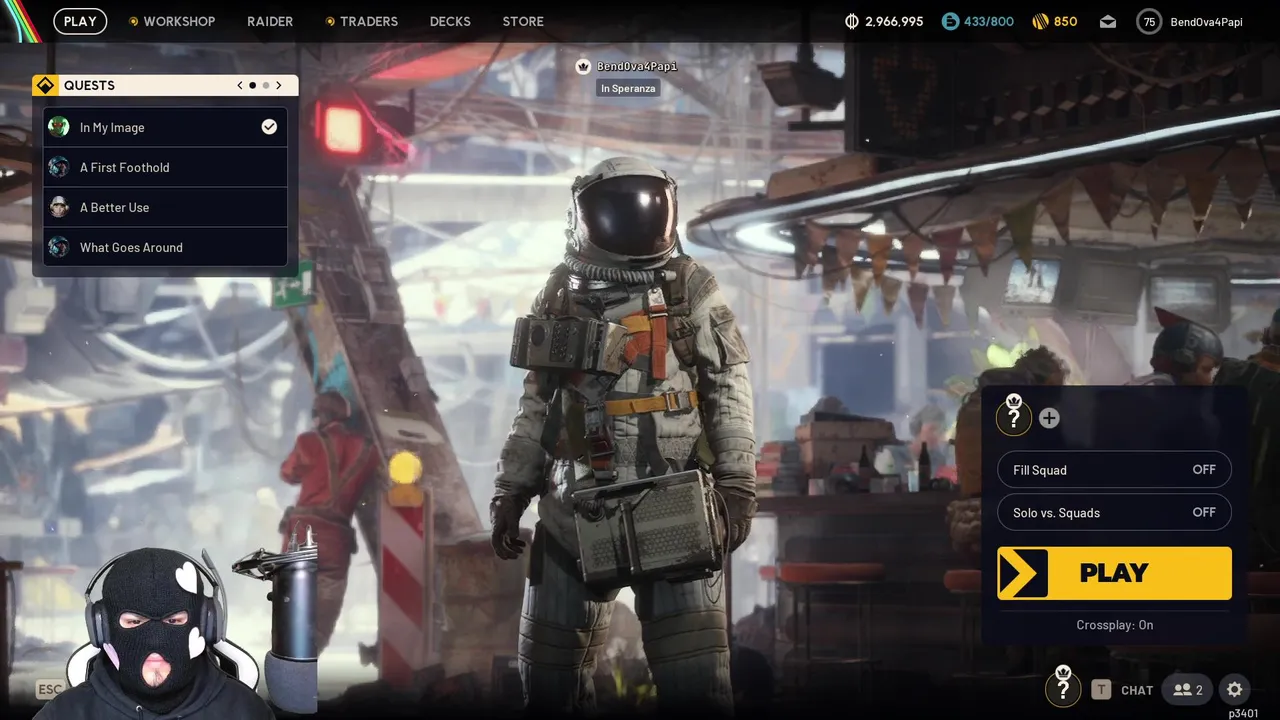Select the first quests page dot

(x=252, y=85)
